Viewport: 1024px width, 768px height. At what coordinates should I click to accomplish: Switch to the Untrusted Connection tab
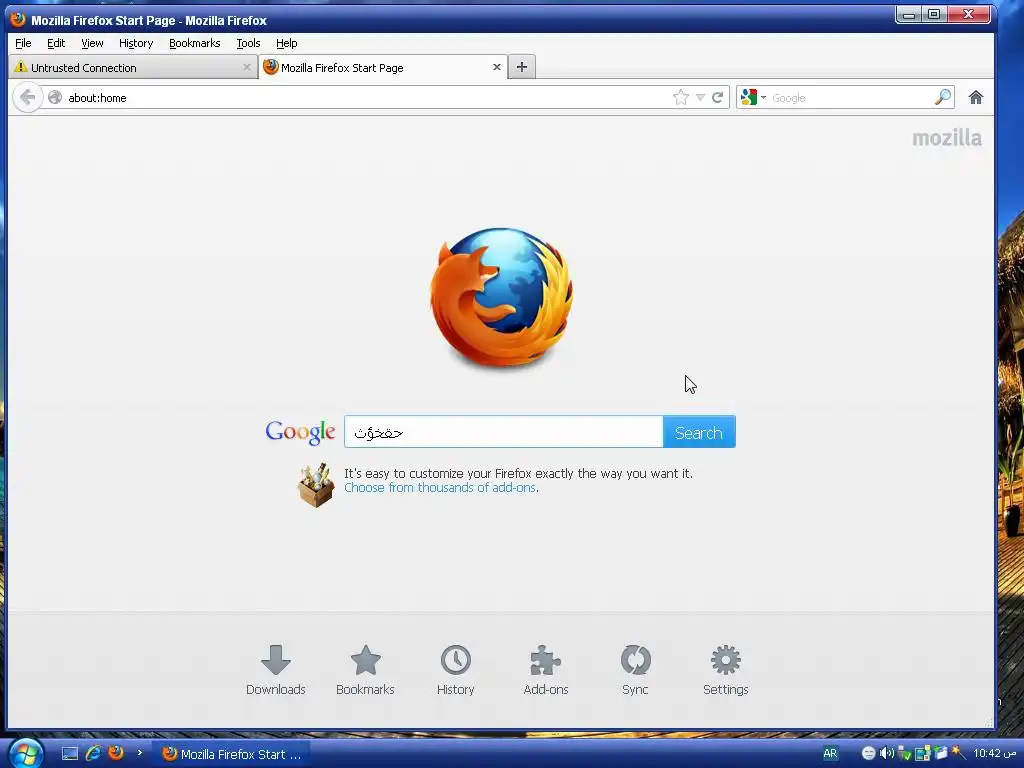(133, 67)
